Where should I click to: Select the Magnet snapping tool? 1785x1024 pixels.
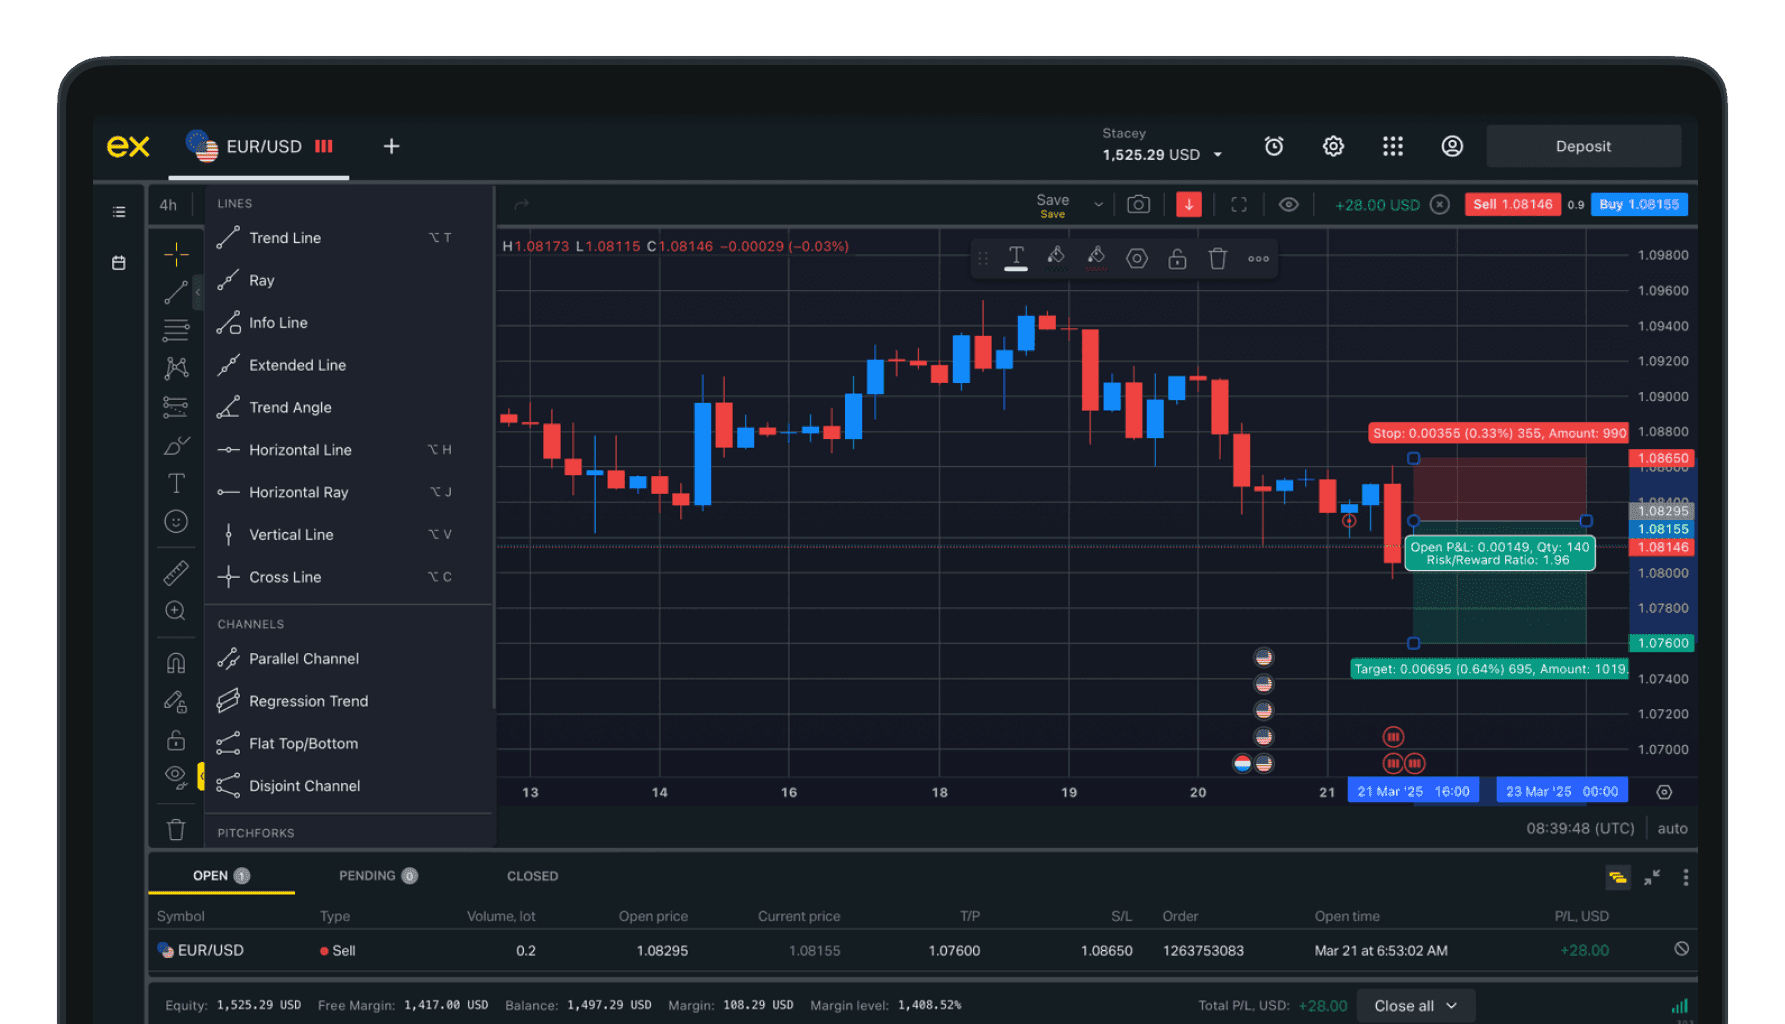click(175, 662)
